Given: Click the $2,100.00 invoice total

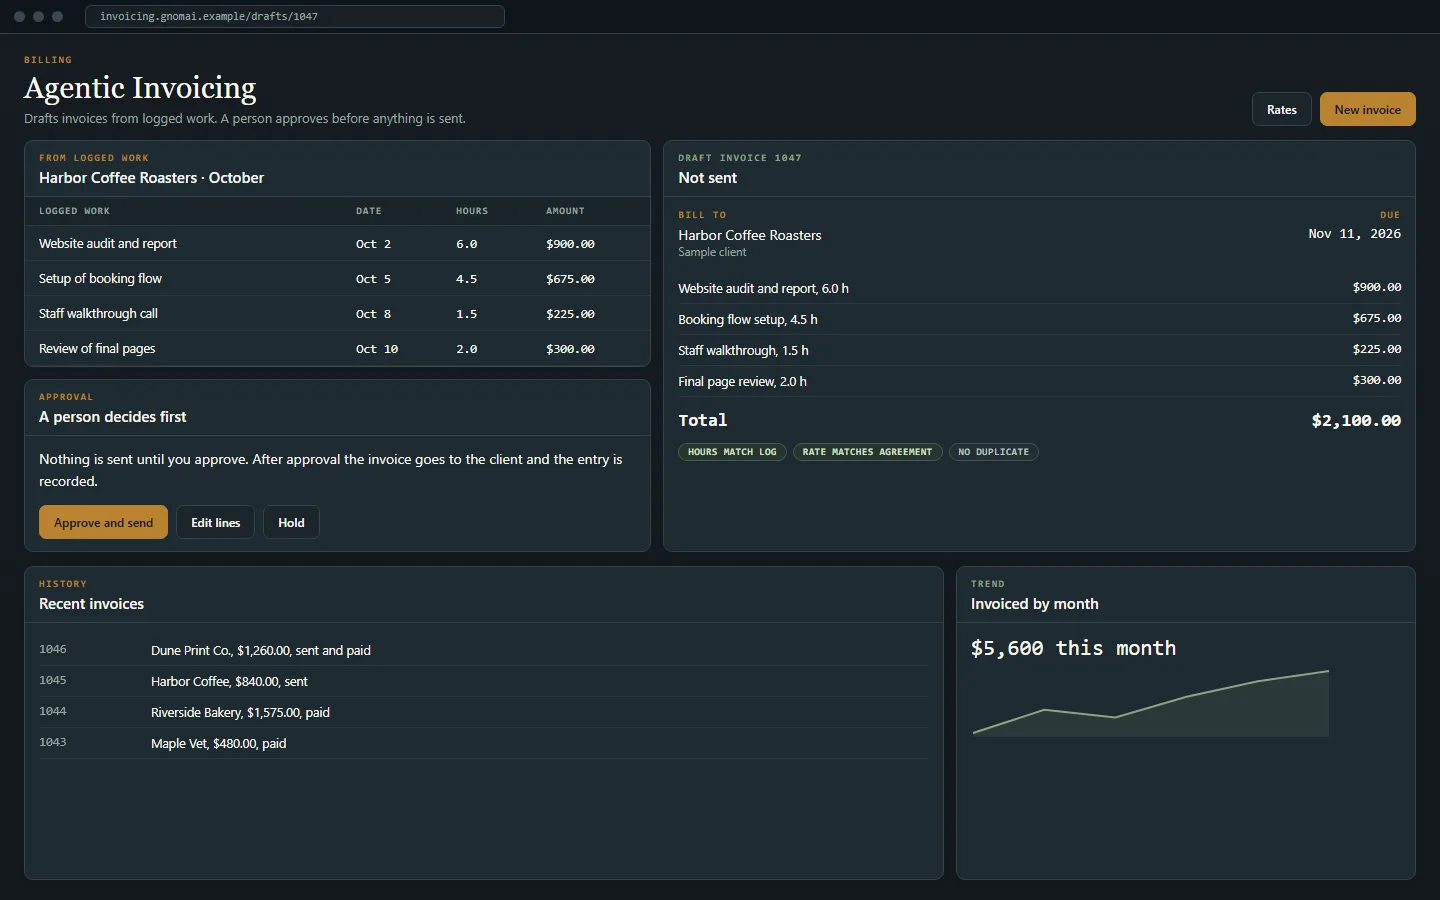Looking at the screenshot, I should (x=1356, y=420).
